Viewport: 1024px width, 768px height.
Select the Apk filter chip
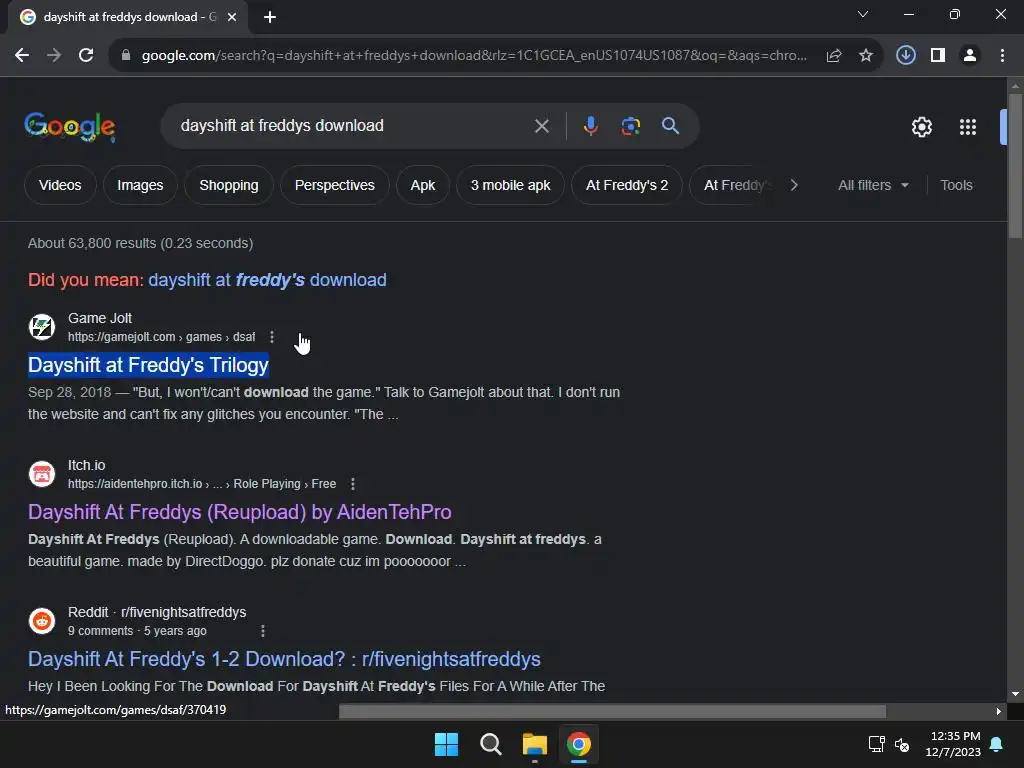pos(423,185)
